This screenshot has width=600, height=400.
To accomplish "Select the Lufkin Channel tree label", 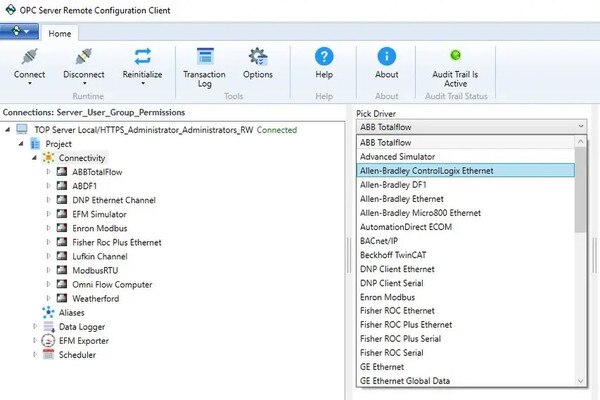I will (100, 256).
